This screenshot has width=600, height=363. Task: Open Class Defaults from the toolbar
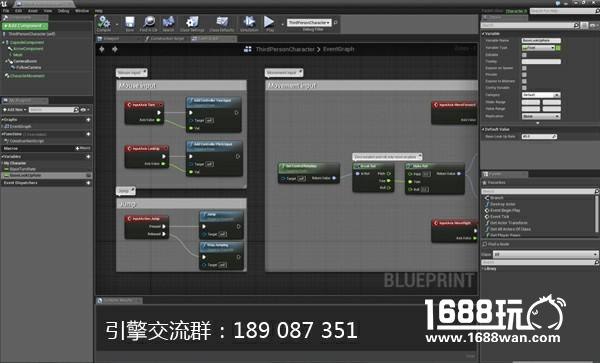[x=222, y=23]
